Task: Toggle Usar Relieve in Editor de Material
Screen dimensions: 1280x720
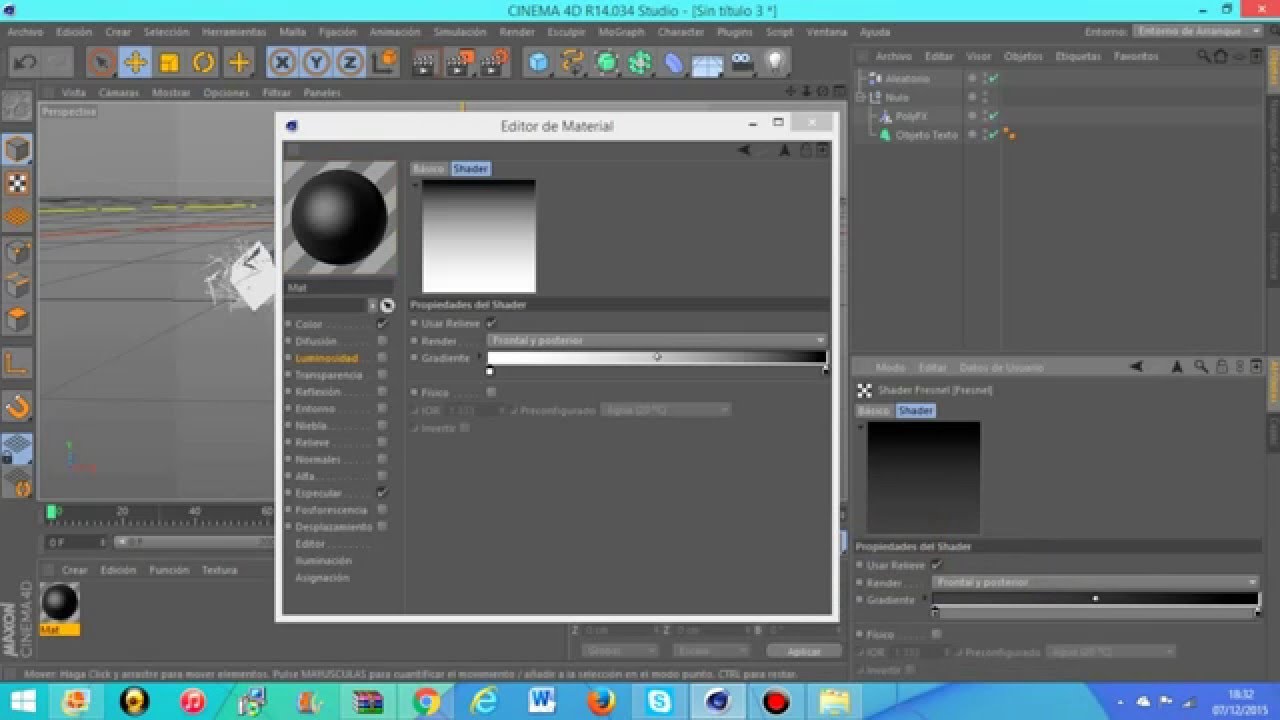Action: pos(491,323)
